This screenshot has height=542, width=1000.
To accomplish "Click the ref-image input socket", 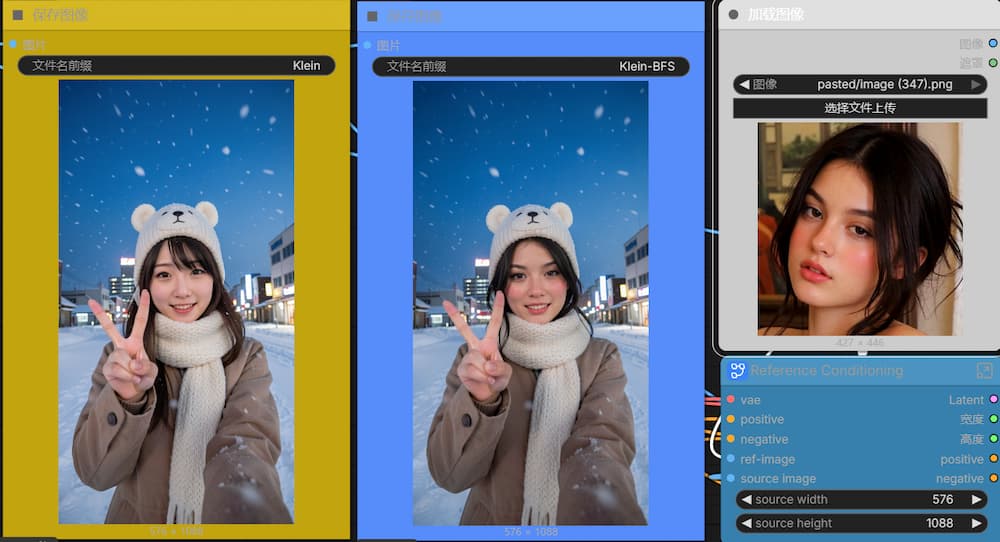I will point(731,459).
